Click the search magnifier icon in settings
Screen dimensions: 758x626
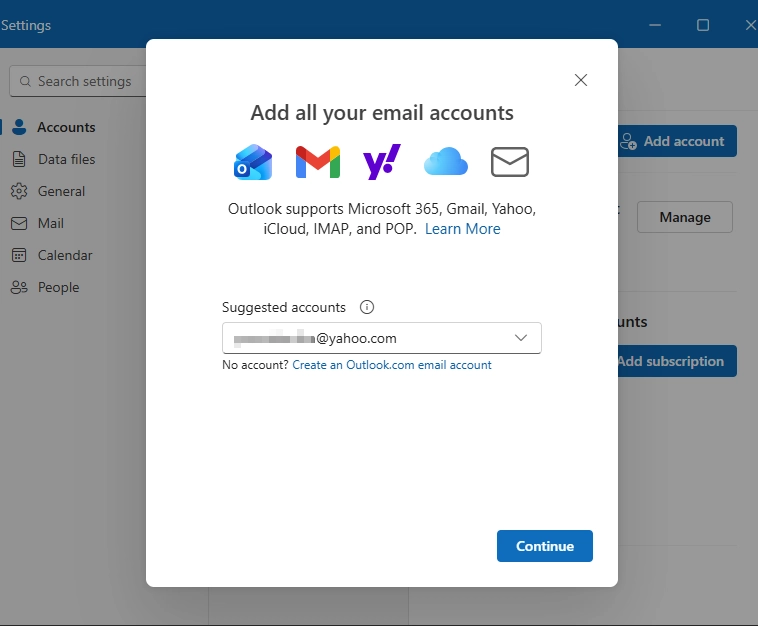pyautogui.click(x=25, y=81)
